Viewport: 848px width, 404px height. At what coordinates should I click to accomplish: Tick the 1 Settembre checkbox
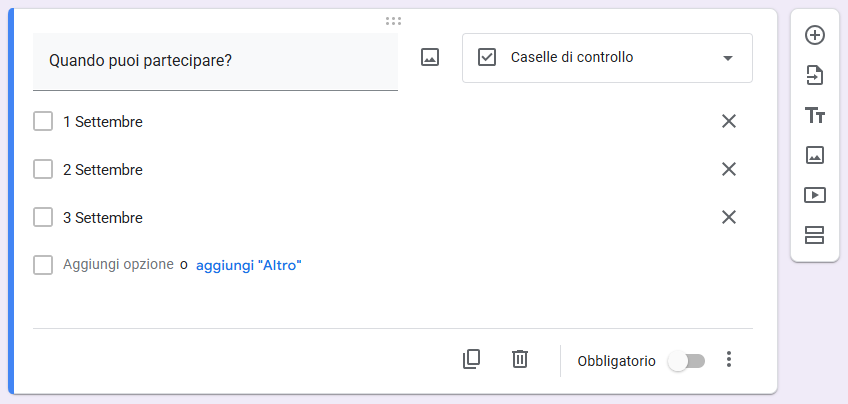[x=43, y=122]
